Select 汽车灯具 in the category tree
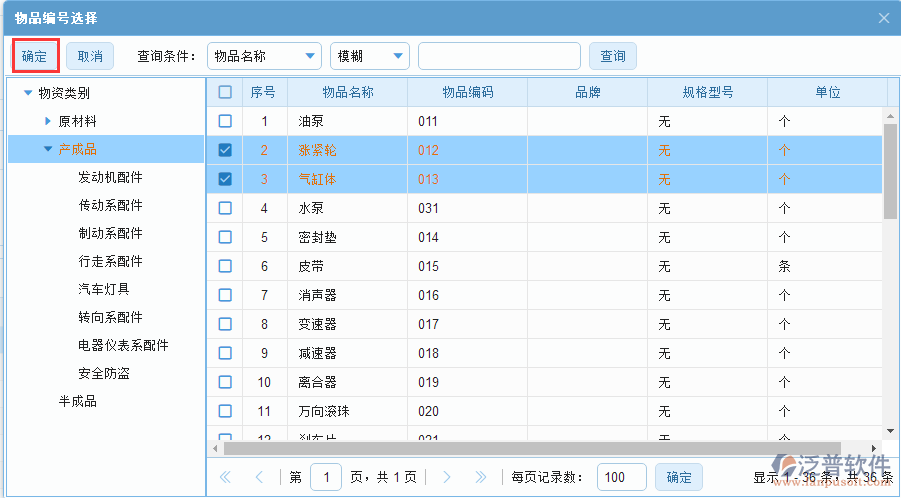The image size is (901, 498). click(104, 289)
